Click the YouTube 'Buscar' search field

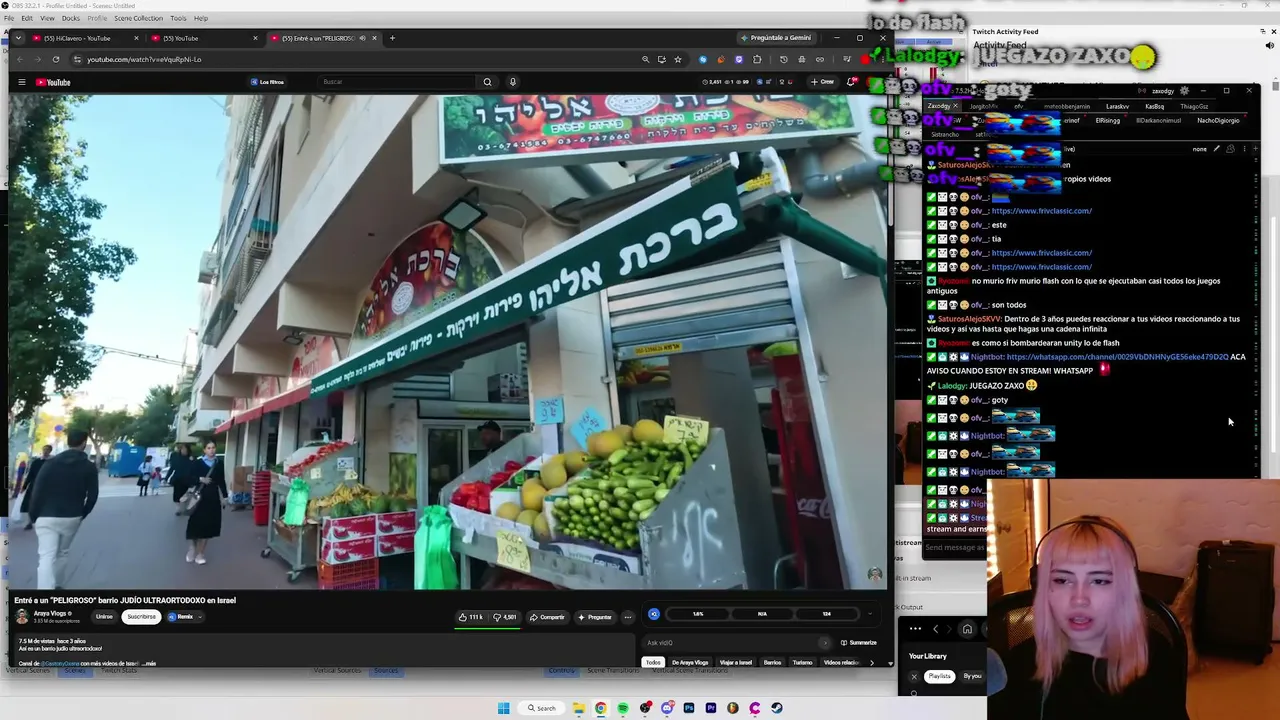click(x=398, y=82)
